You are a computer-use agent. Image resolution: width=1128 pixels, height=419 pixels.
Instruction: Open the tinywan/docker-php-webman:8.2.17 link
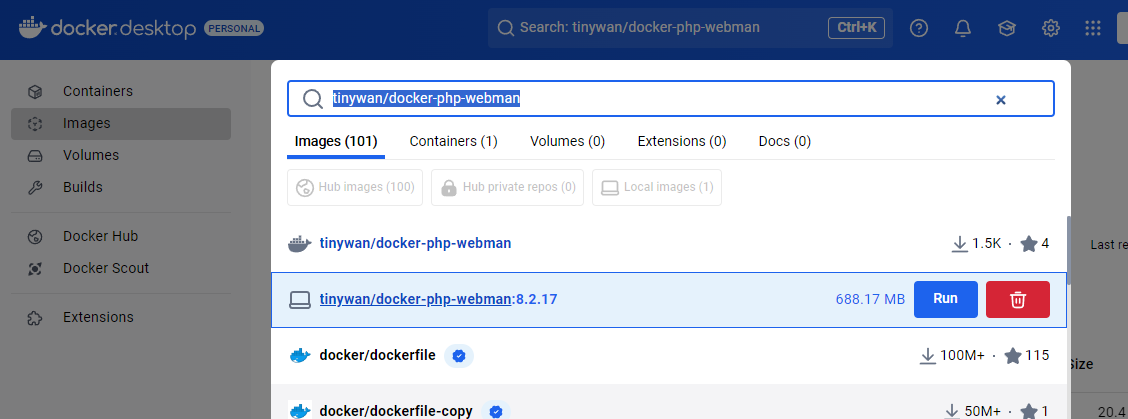pos(438,299)
